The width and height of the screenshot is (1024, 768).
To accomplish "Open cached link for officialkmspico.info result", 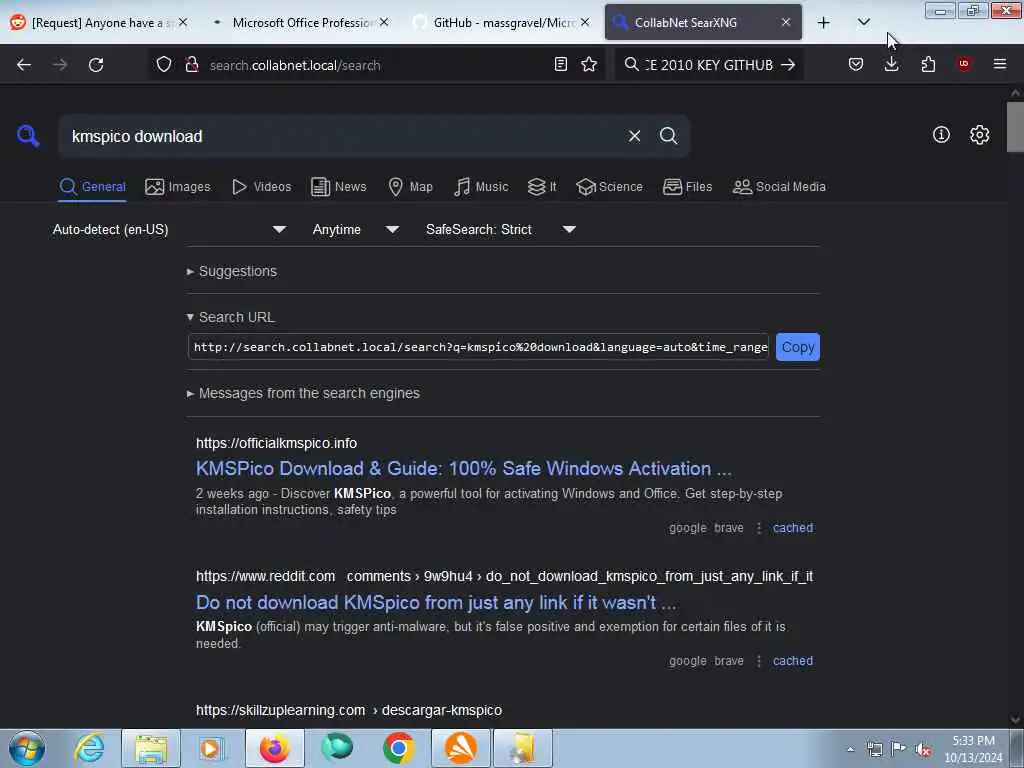I will coord(793,528).
